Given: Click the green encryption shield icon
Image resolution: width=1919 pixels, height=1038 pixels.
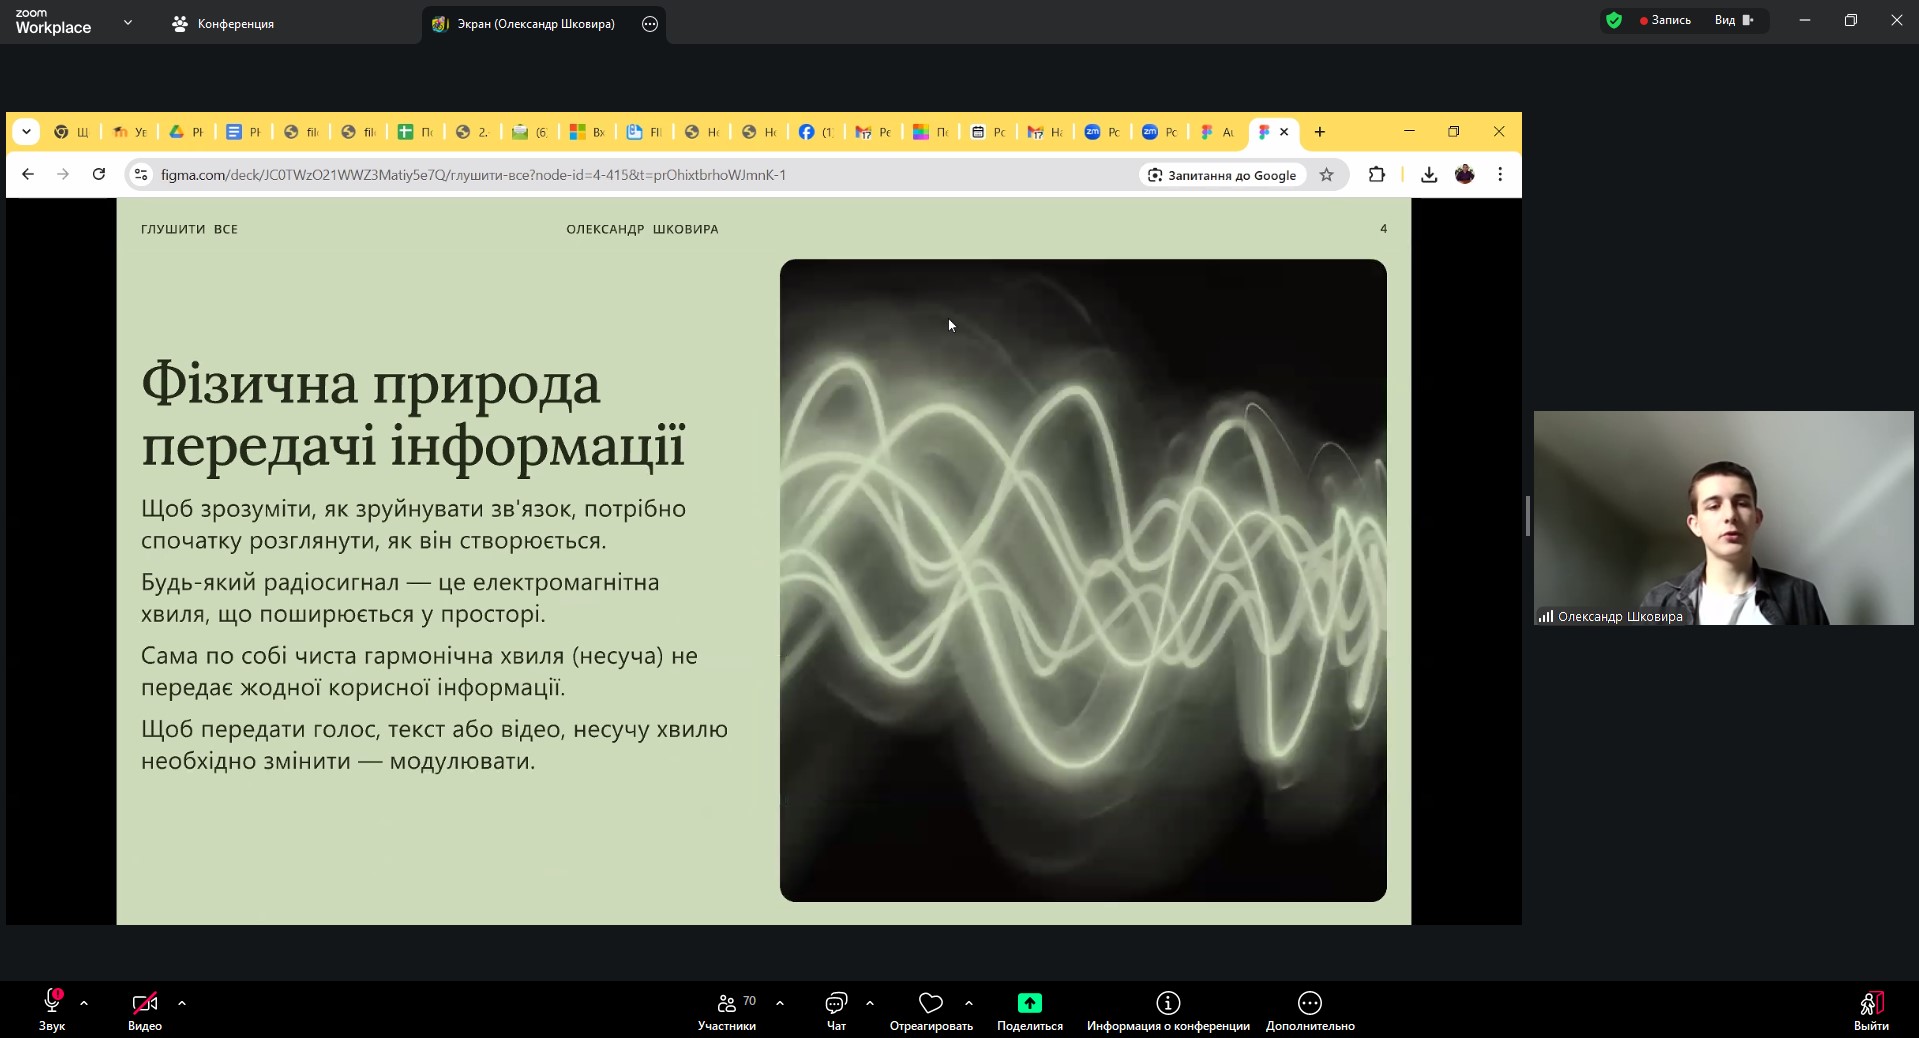Looking at the screenshot, I should (1613, 20).
